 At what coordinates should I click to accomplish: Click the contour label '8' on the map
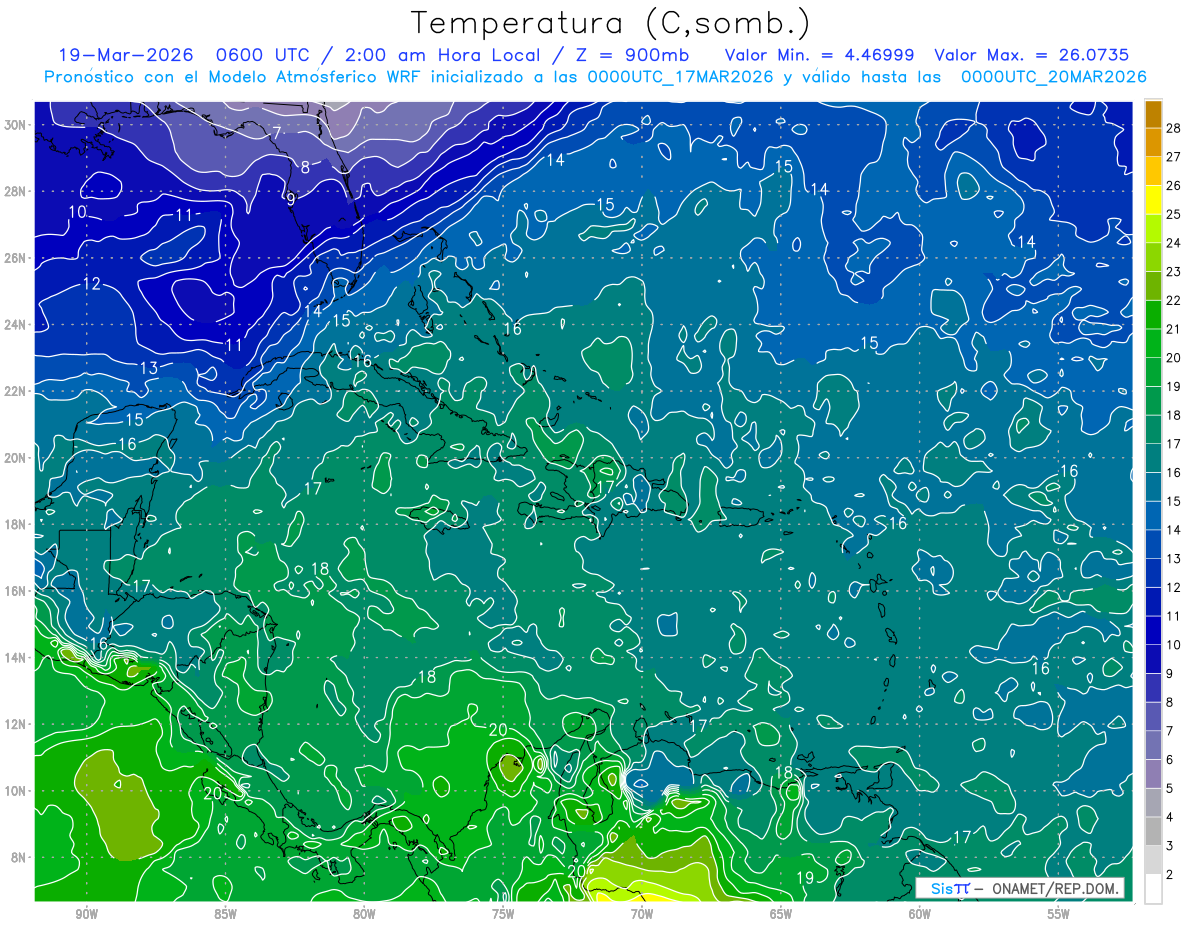[305, 167]
